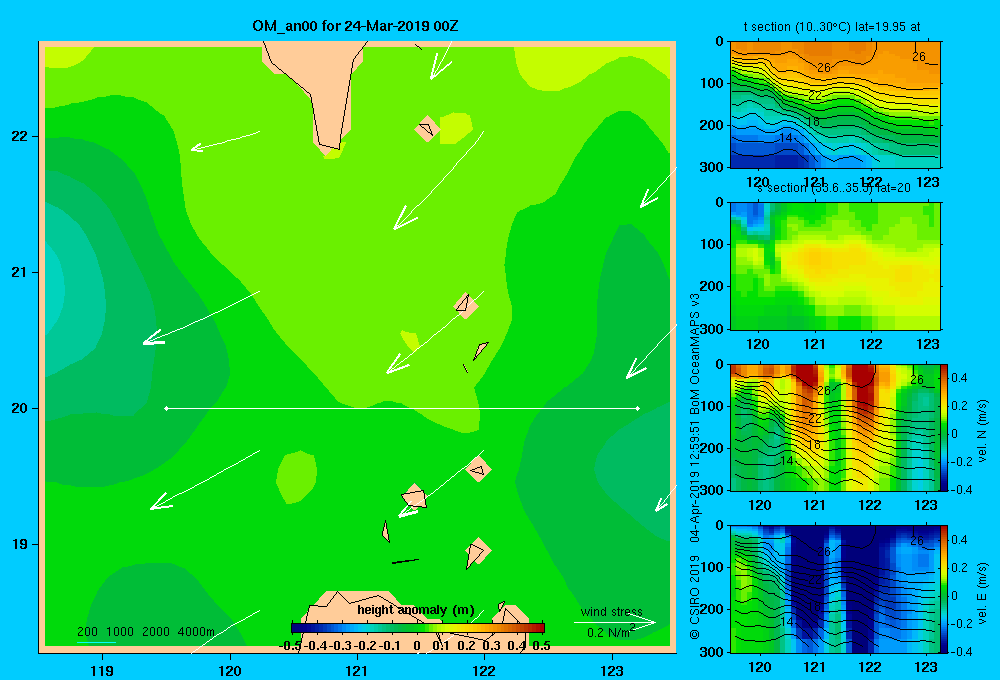Open the northward velocity section panel

coord(835,427)
